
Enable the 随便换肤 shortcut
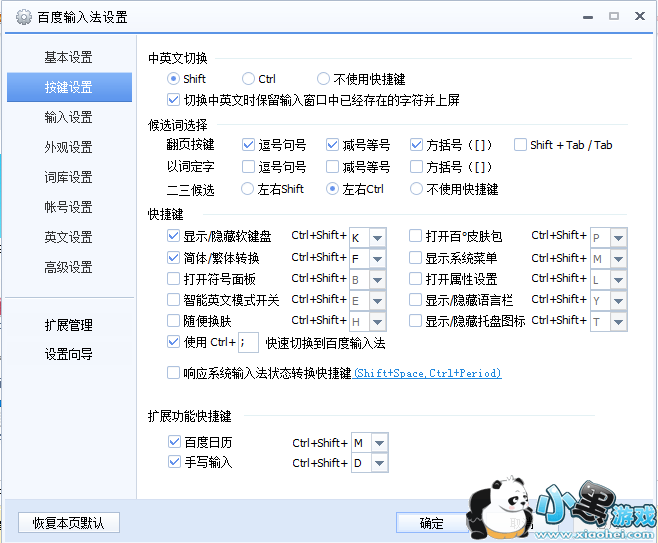point(173,321)
